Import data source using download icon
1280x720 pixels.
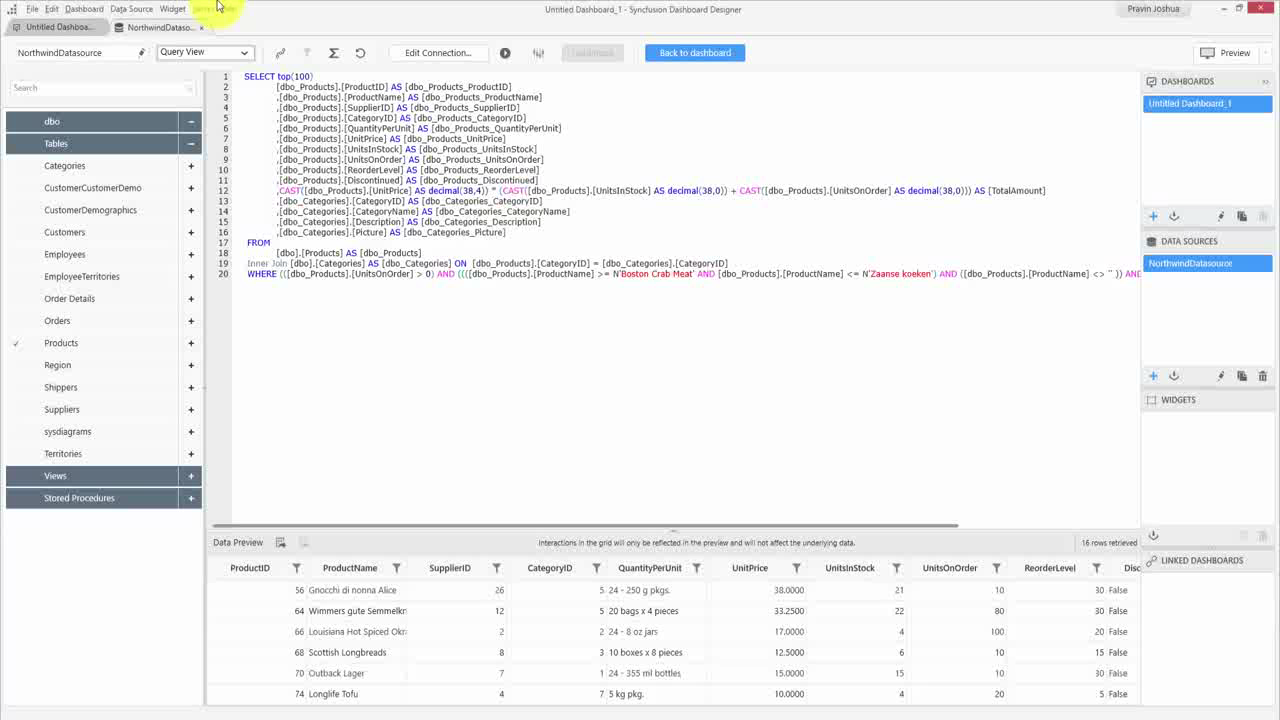(x=1174, y=376)
